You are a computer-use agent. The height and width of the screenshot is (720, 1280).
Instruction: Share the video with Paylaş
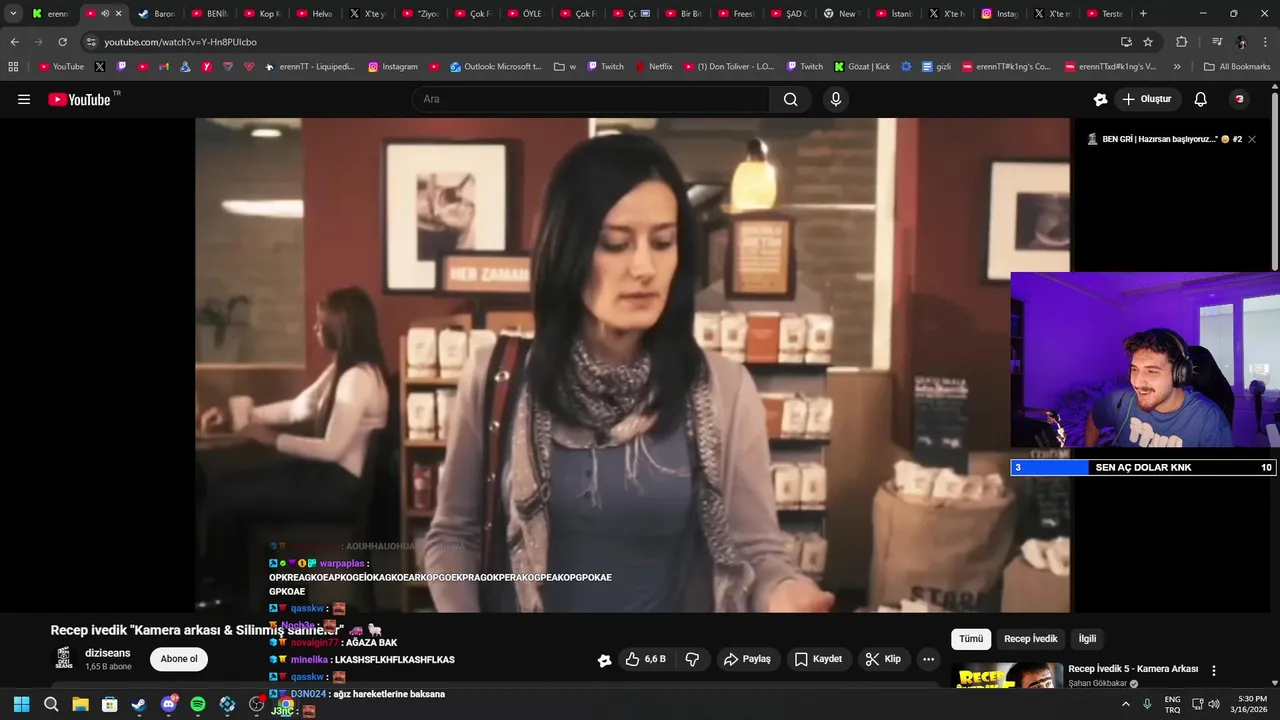point(747,659)
